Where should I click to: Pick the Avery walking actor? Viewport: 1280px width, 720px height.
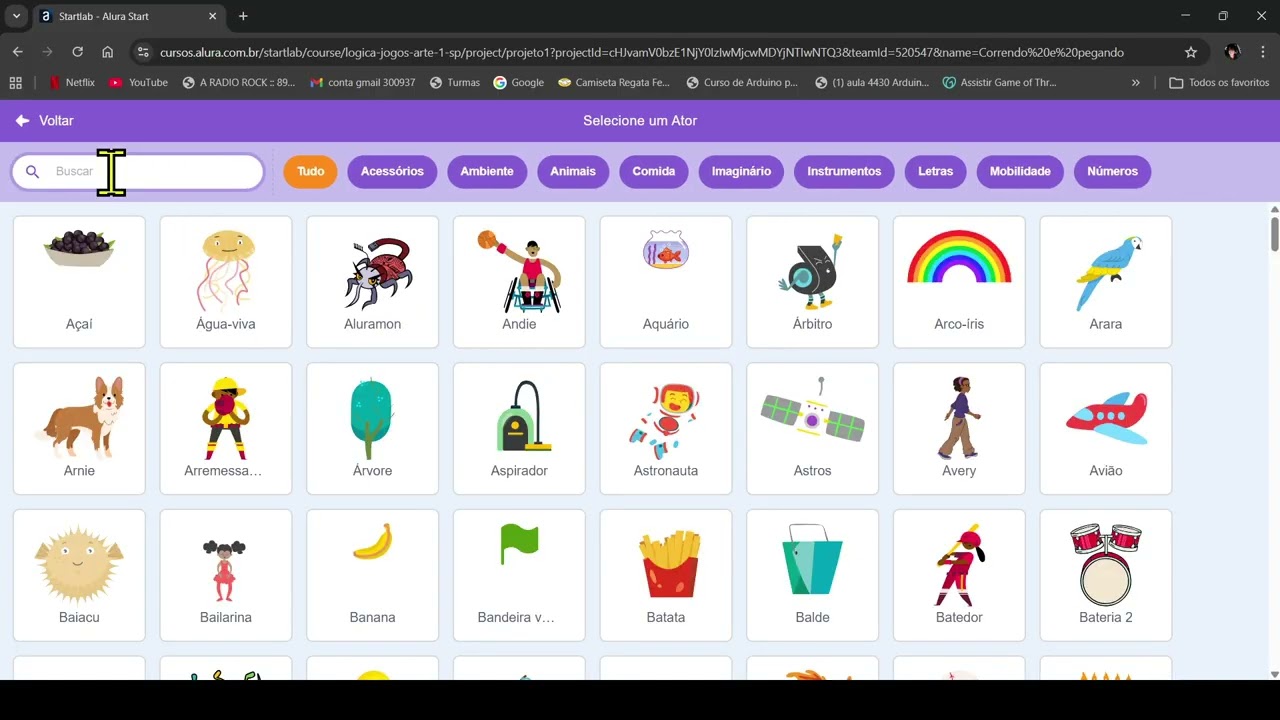(959, 429)
